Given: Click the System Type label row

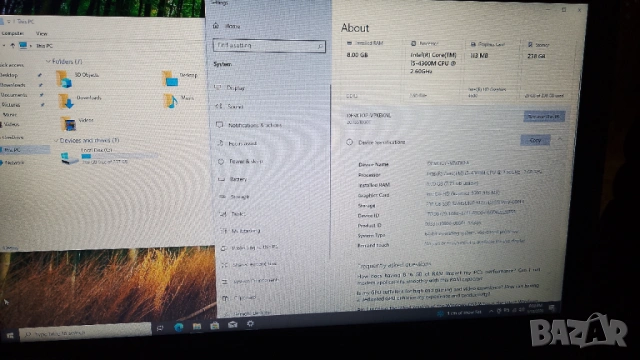Looking at the screenshot, I should [371, 235].
